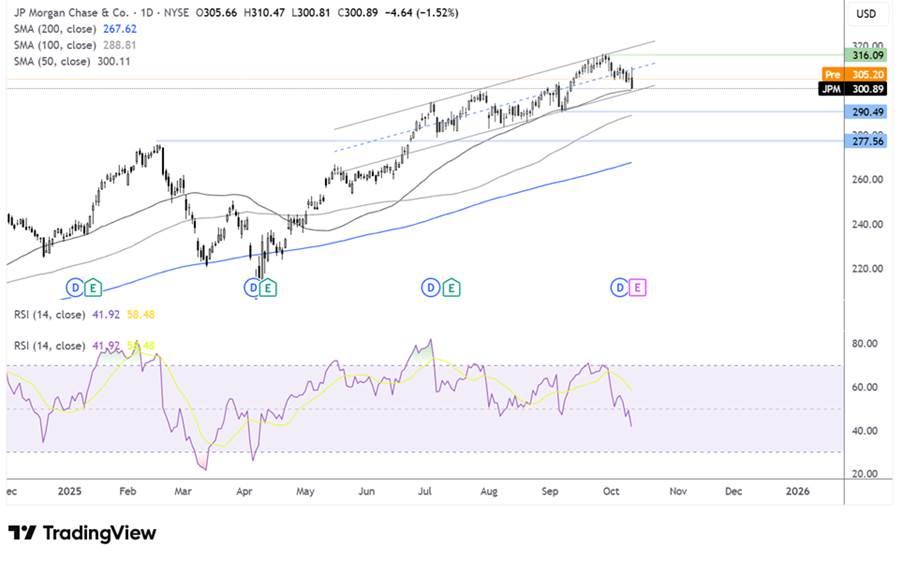The image size is (902, 561).
Task: Select the dividend D marker near July
Action: coord(430,287)
